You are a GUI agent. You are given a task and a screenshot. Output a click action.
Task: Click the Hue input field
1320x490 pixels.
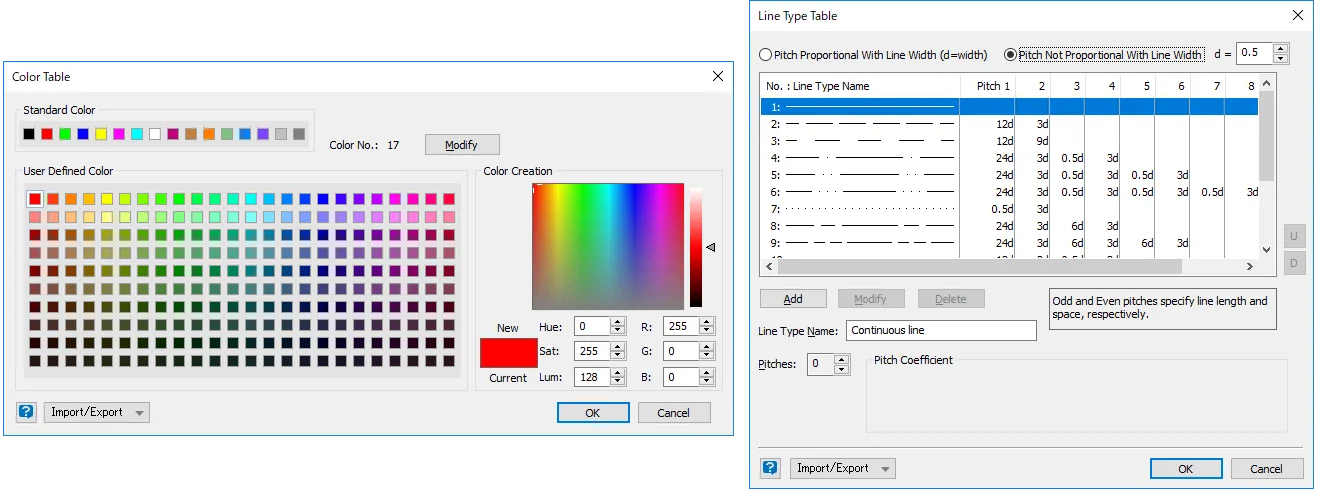click(x=594, y=326)
